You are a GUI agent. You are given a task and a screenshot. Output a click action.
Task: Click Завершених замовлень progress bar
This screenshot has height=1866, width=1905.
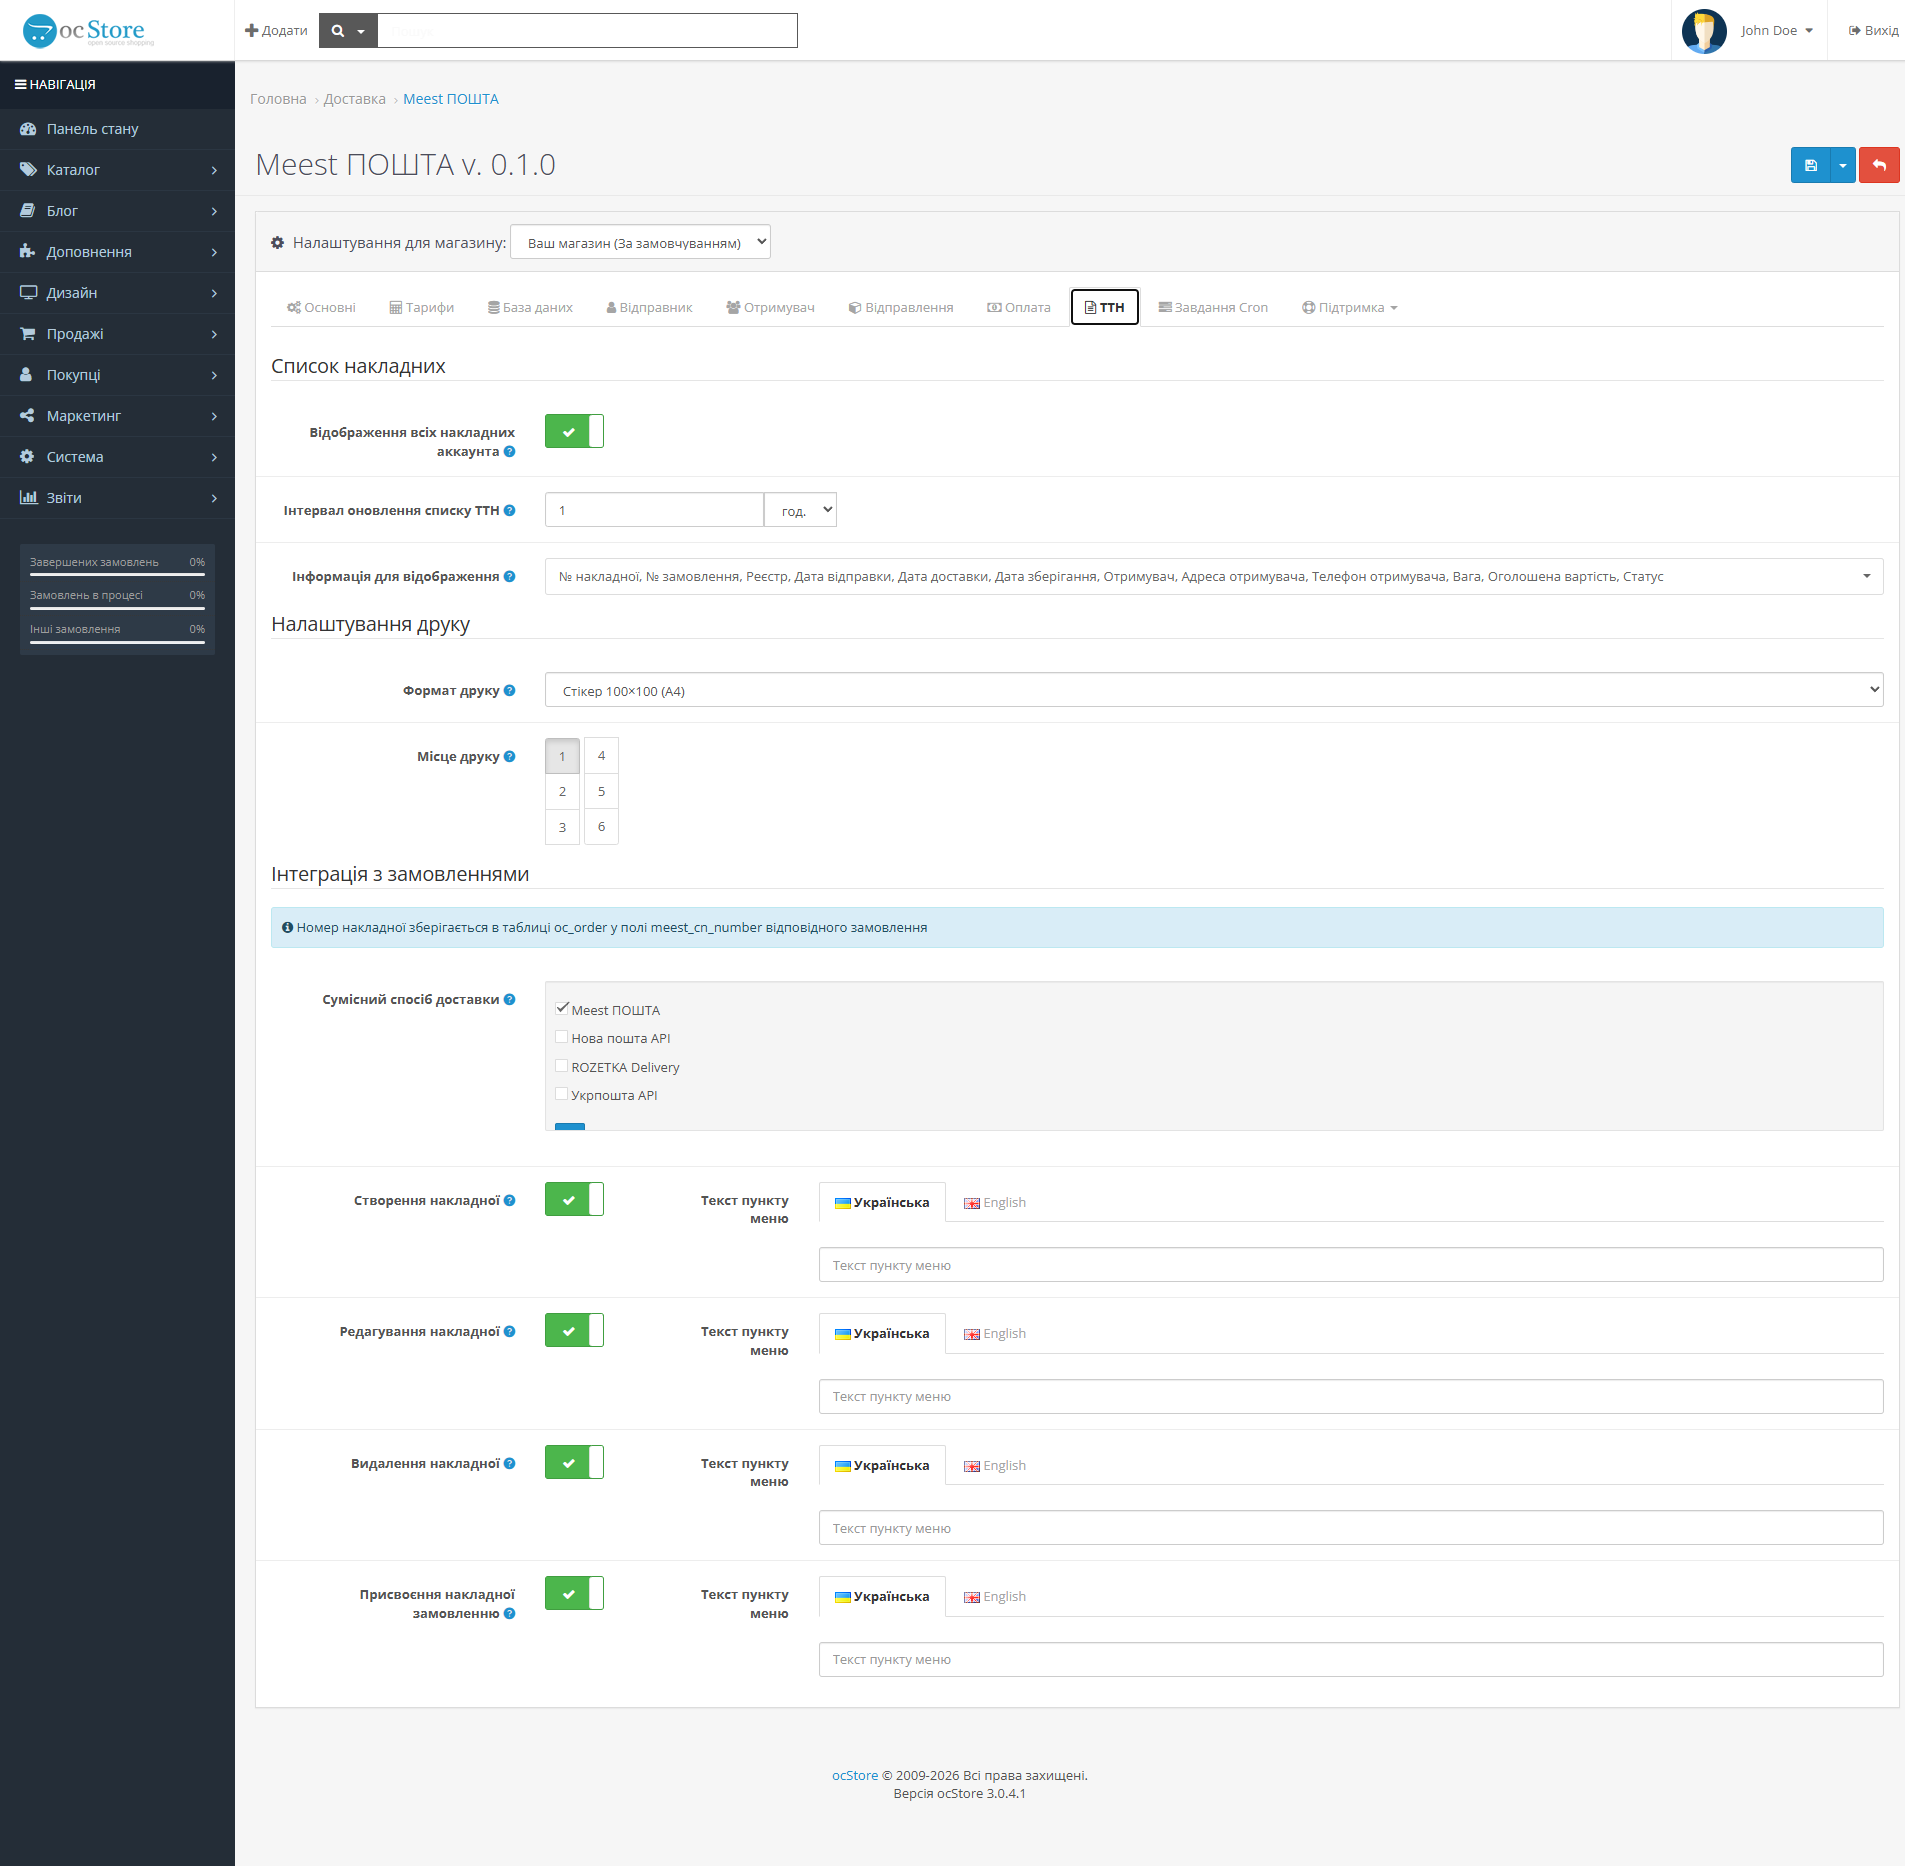[x=117, y=575]
